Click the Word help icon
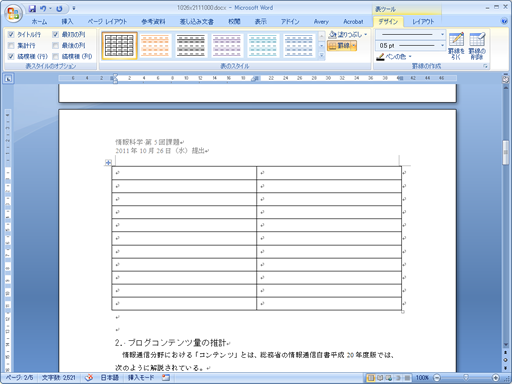 pyautogui.click(x=504, y=21)
